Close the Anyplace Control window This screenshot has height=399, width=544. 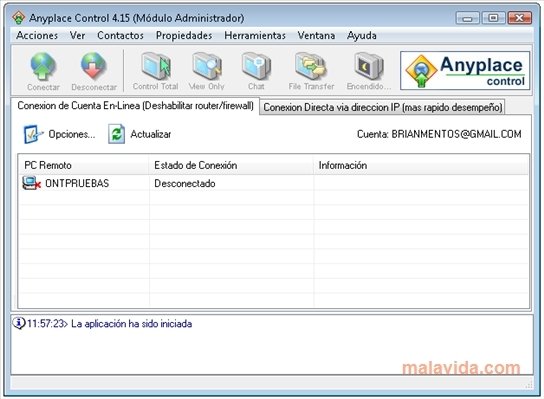point(519,18)
